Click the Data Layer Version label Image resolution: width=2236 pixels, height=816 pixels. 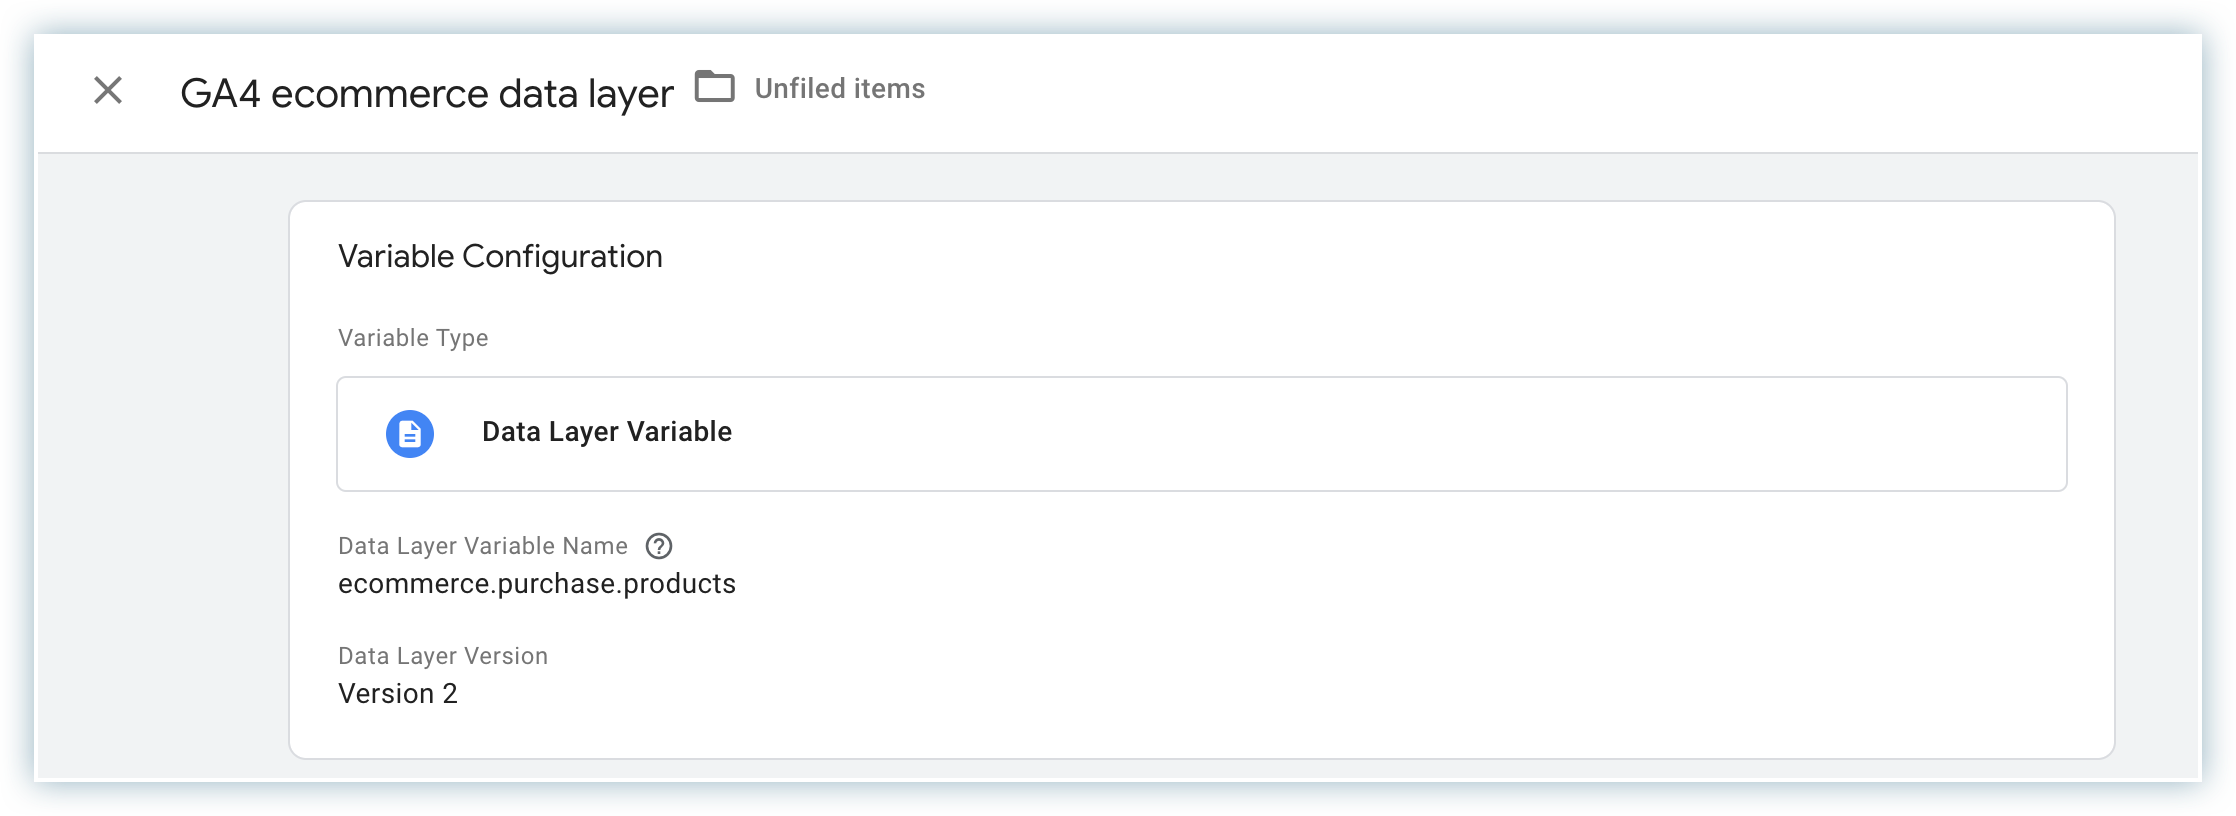click(443, 656)
